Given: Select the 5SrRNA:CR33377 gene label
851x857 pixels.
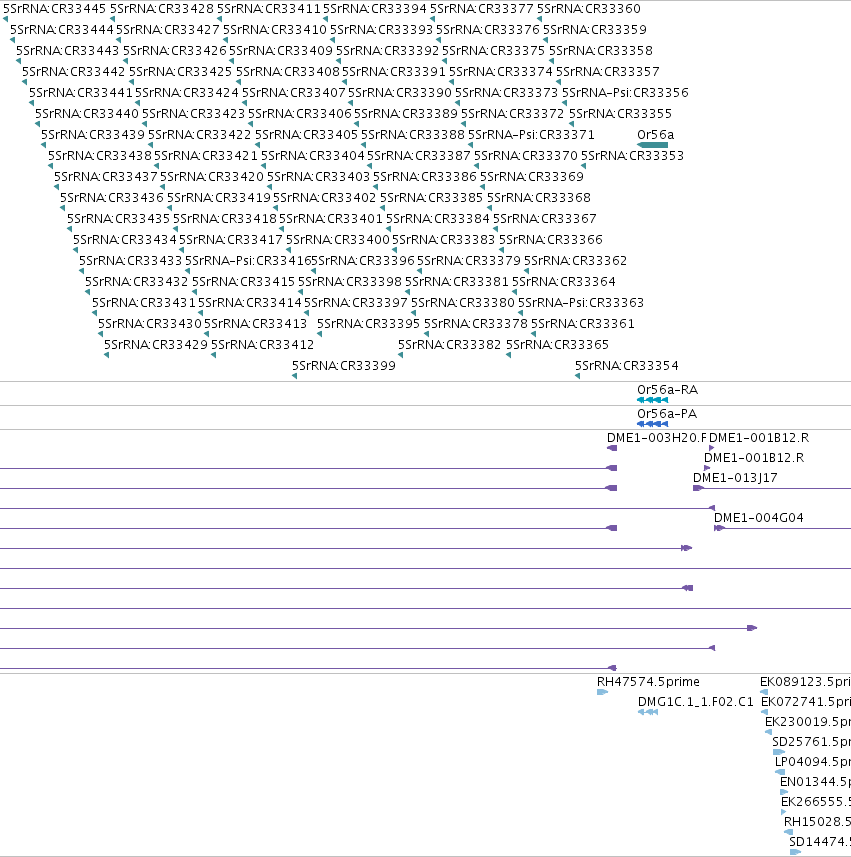Looking at the screenshot, I should (x=482, y=9).
